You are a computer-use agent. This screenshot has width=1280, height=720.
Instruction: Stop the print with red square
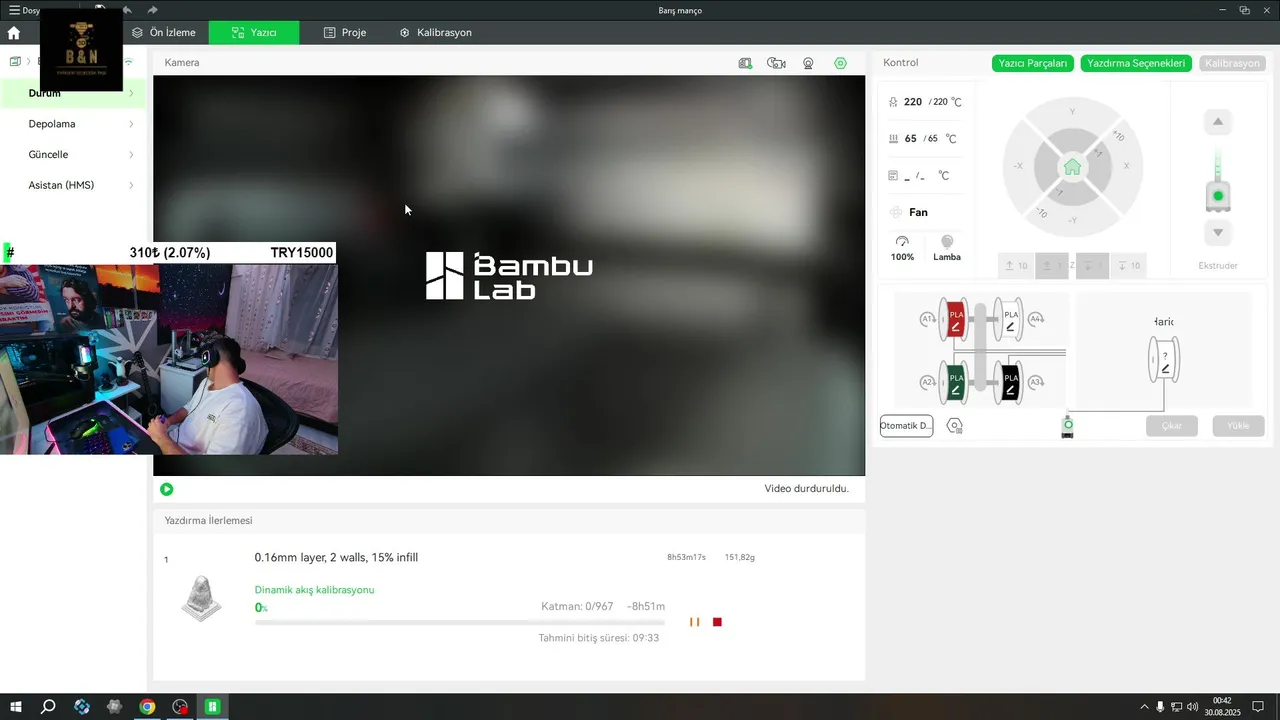pos(717,622)
